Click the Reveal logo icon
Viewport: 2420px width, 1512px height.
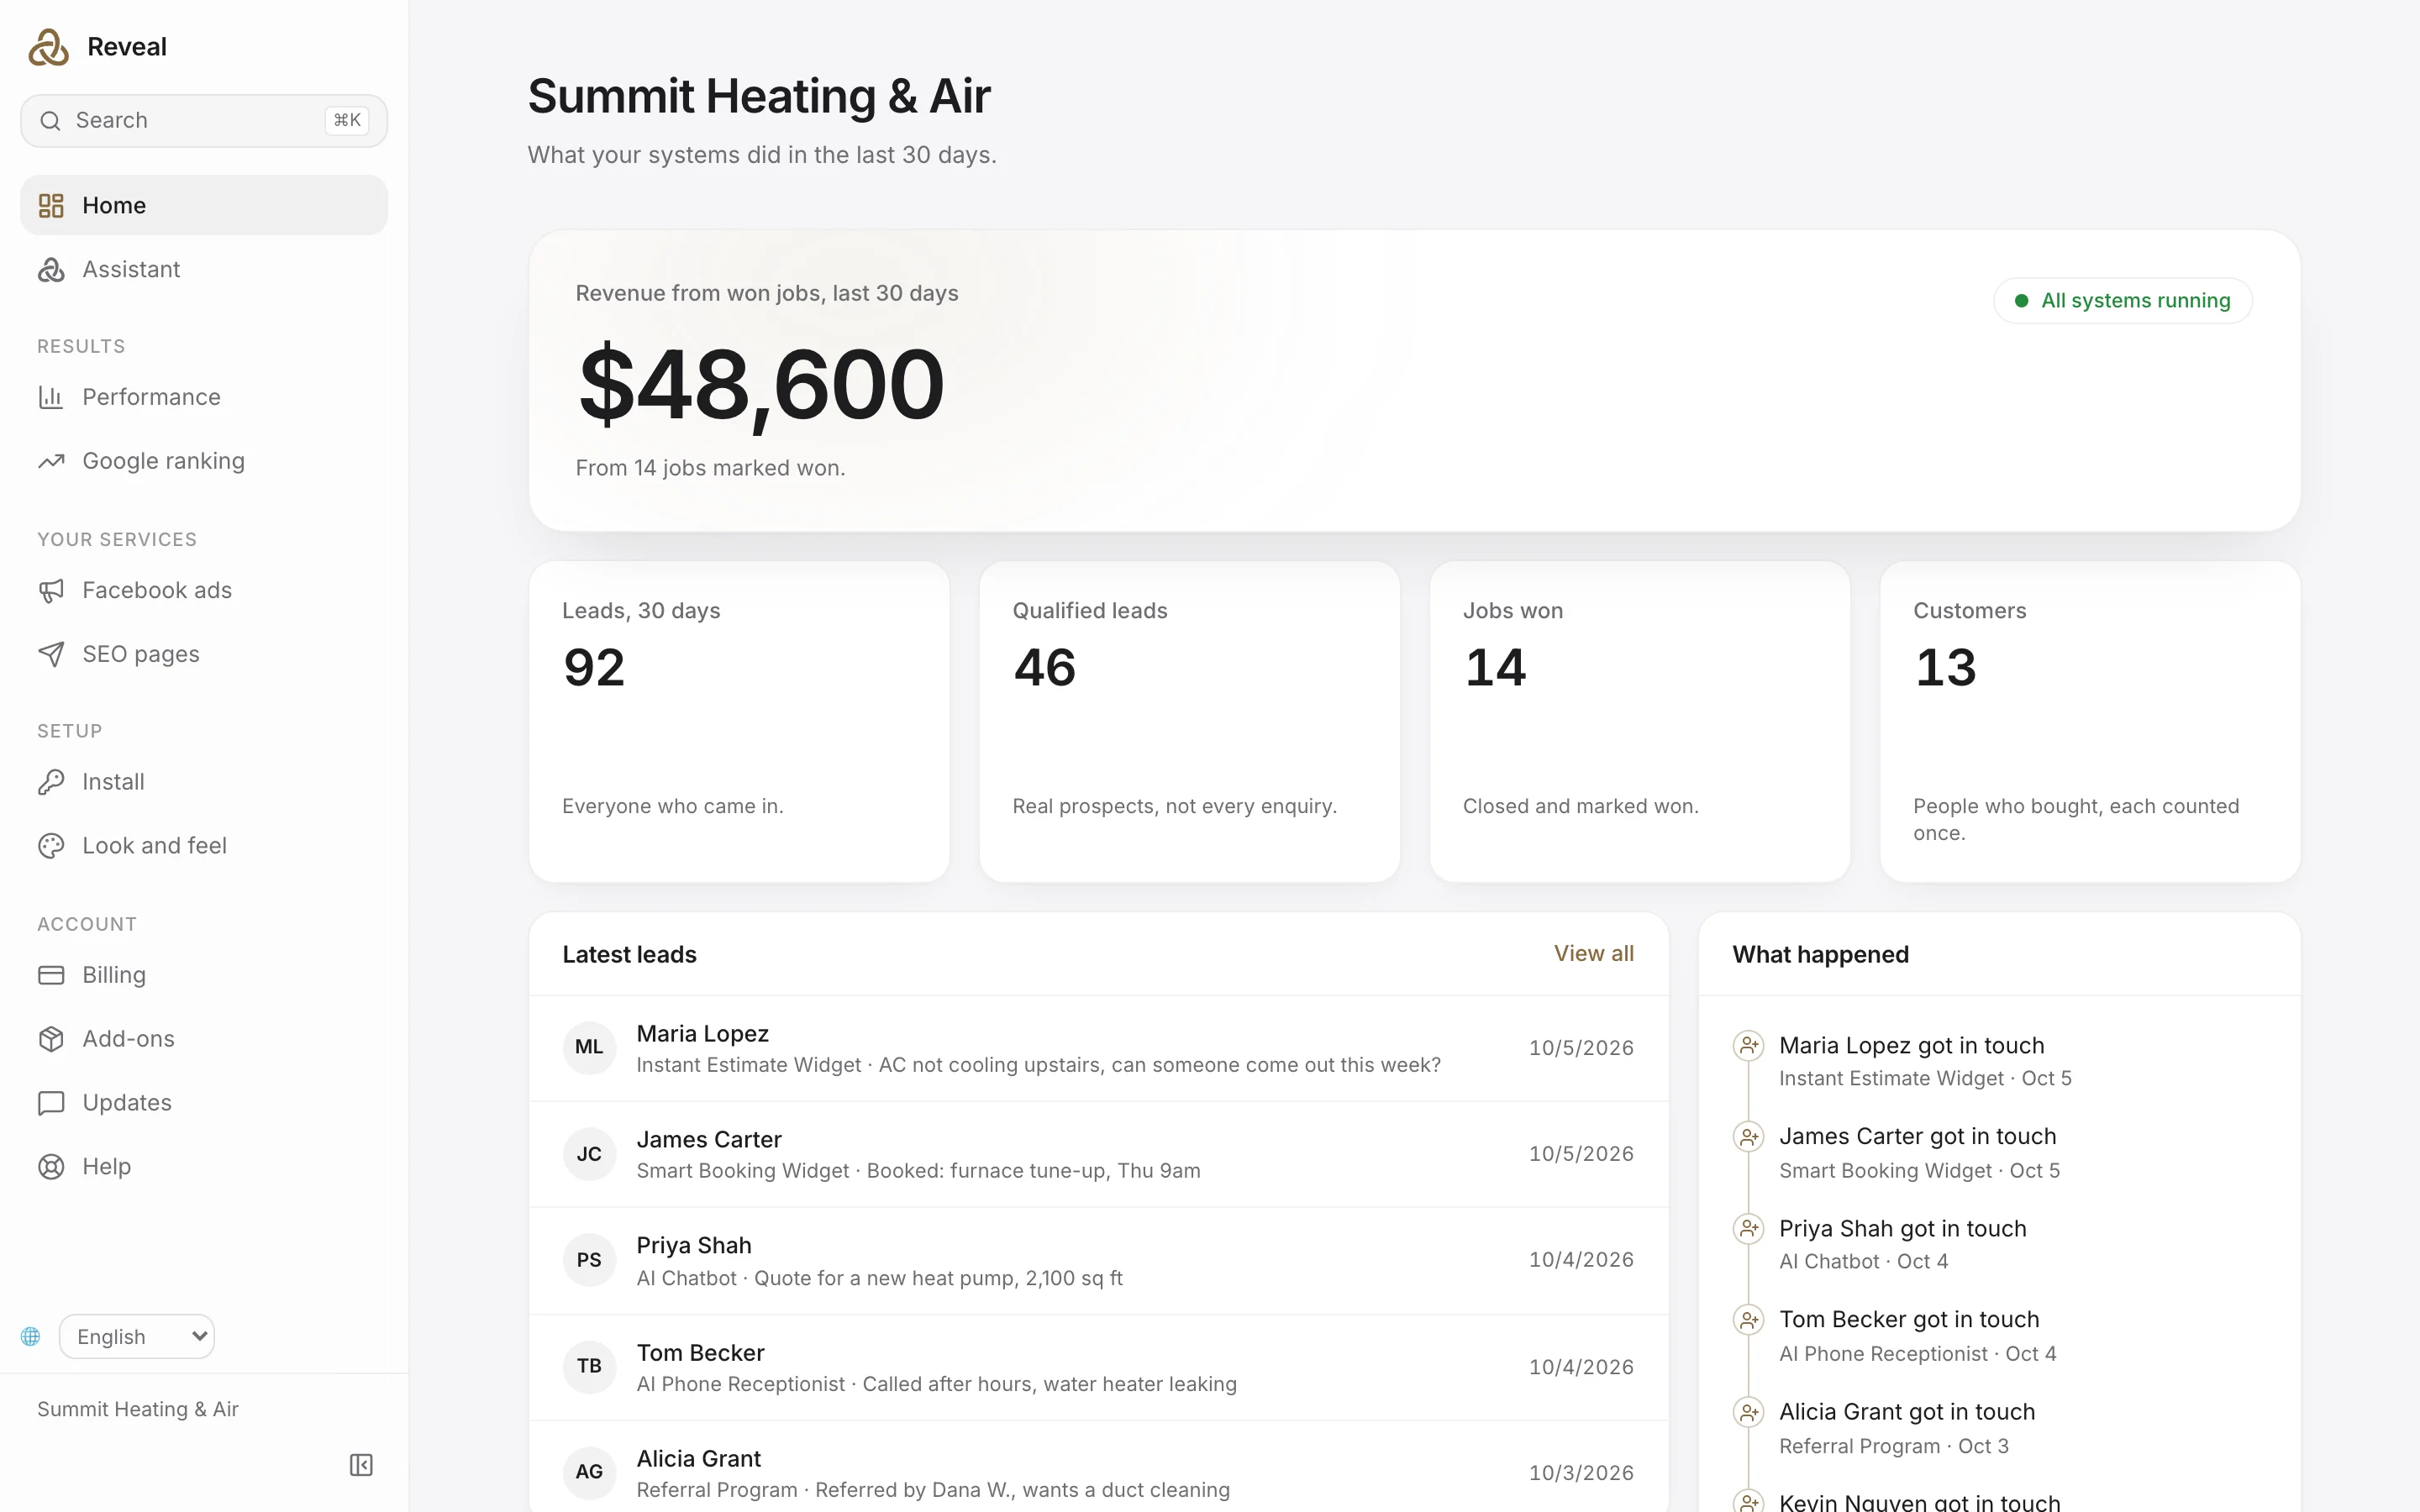coord(48,47)
